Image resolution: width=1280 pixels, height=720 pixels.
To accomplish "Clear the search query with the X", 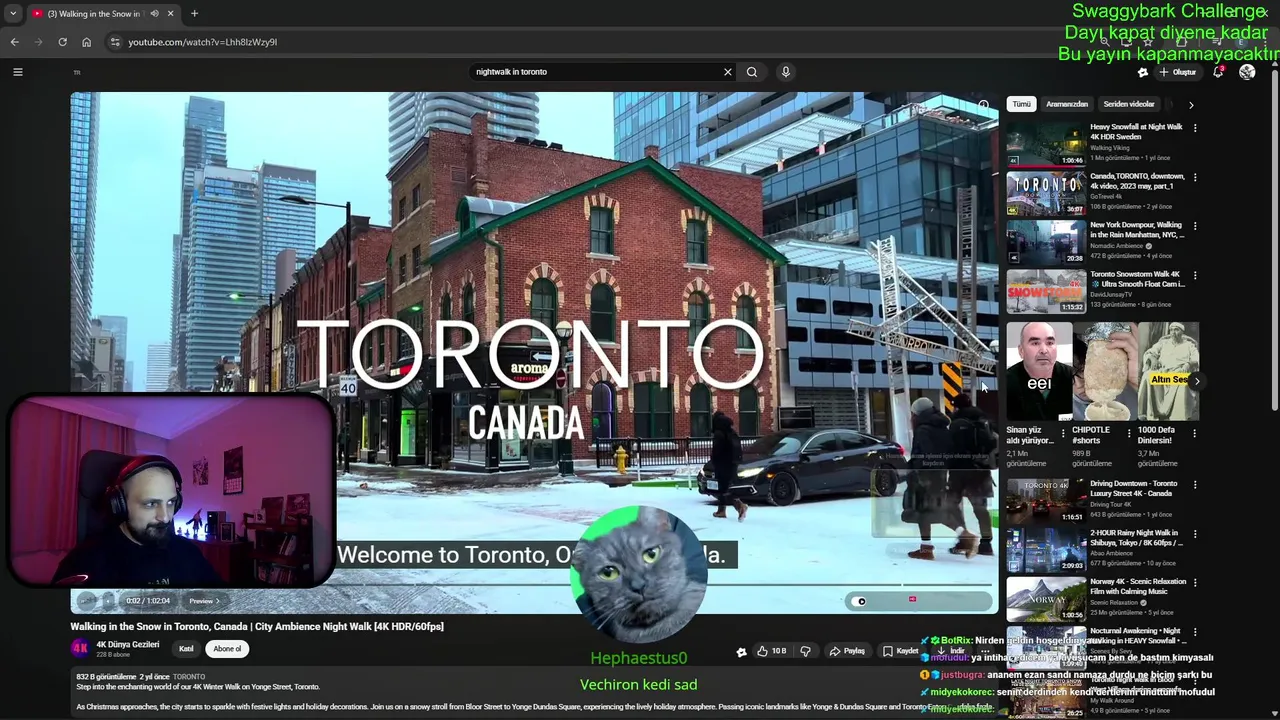I will click(728, 72).
